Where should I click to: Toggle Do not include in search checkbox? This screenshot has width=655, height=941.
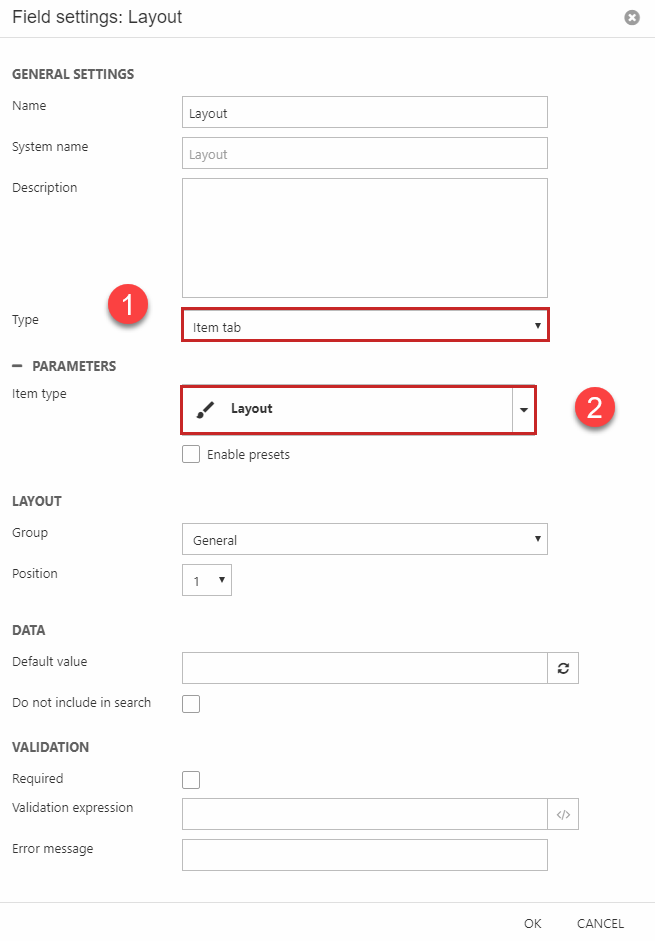(x=191, y=704)
